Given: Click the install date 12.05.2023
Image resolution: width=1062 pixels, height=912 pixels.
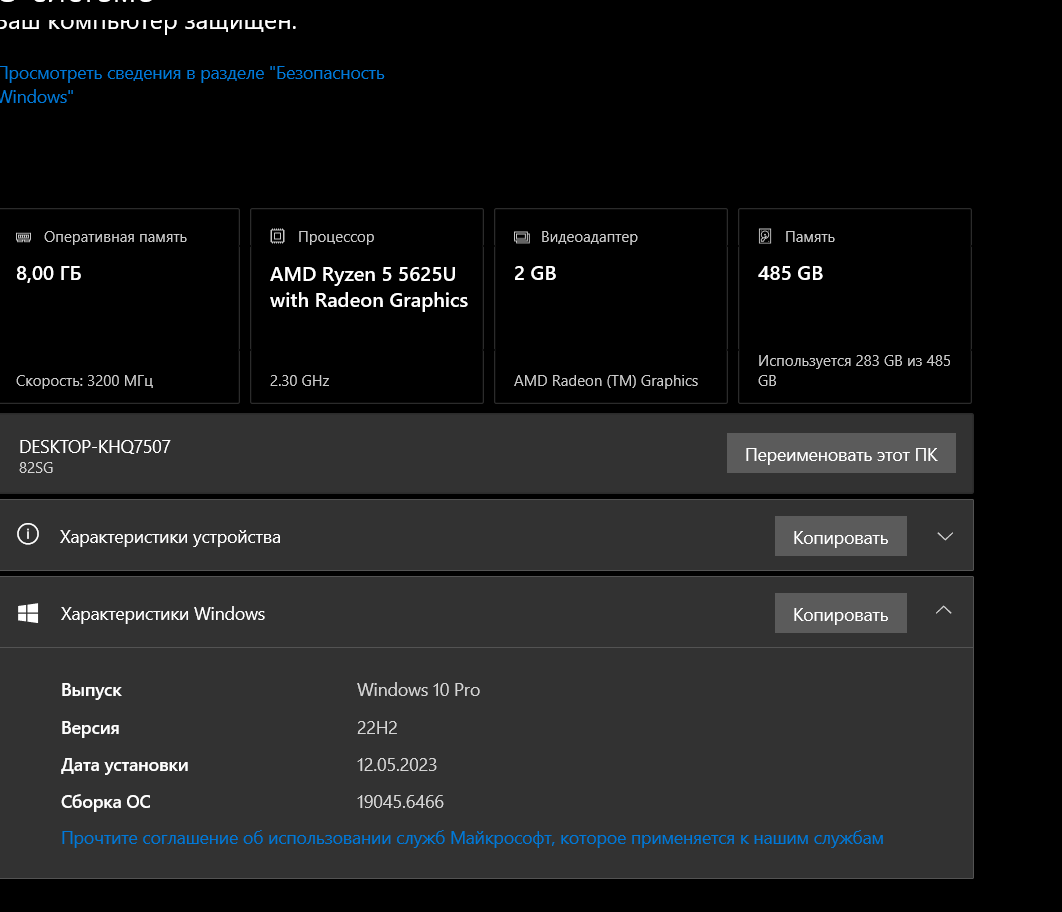Looking at the screenshot, I should click(397, 765).
